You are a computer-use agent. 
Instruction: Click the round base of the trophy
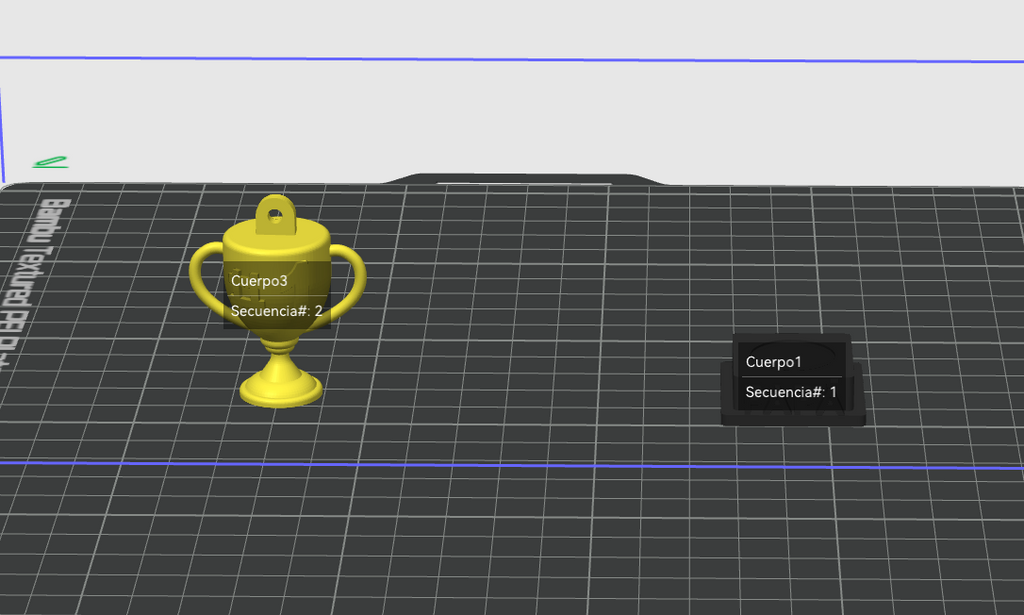pyautogui.click(x=281, y=390)
